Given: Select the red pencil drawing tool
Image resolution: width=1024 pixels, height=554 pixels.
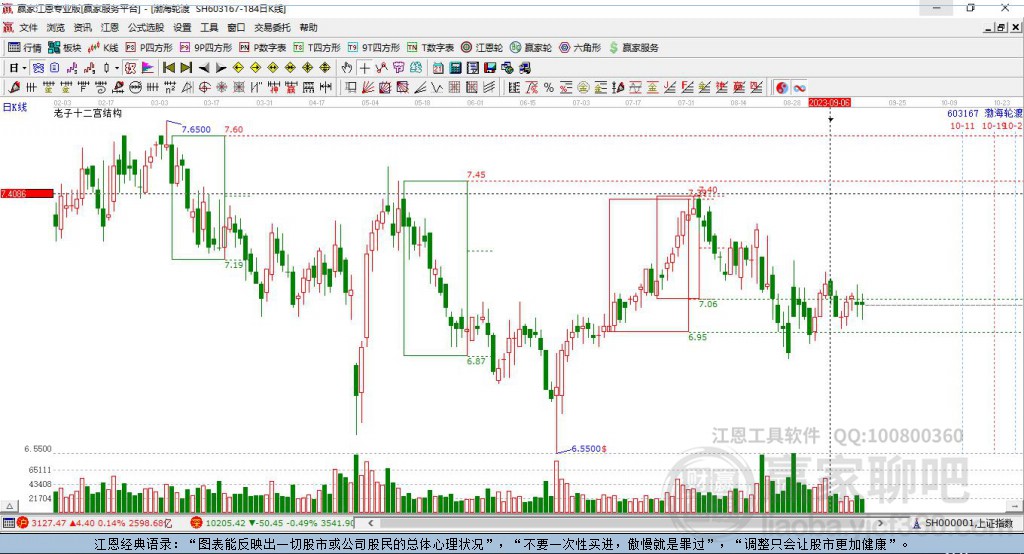Looking at the screenshot, I should click(x=14, y=88).
